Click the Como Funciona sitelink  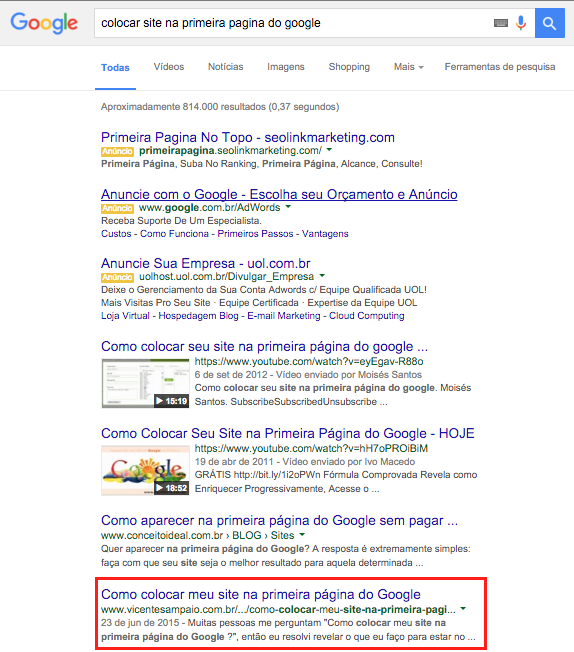click(x=174, y=234)
